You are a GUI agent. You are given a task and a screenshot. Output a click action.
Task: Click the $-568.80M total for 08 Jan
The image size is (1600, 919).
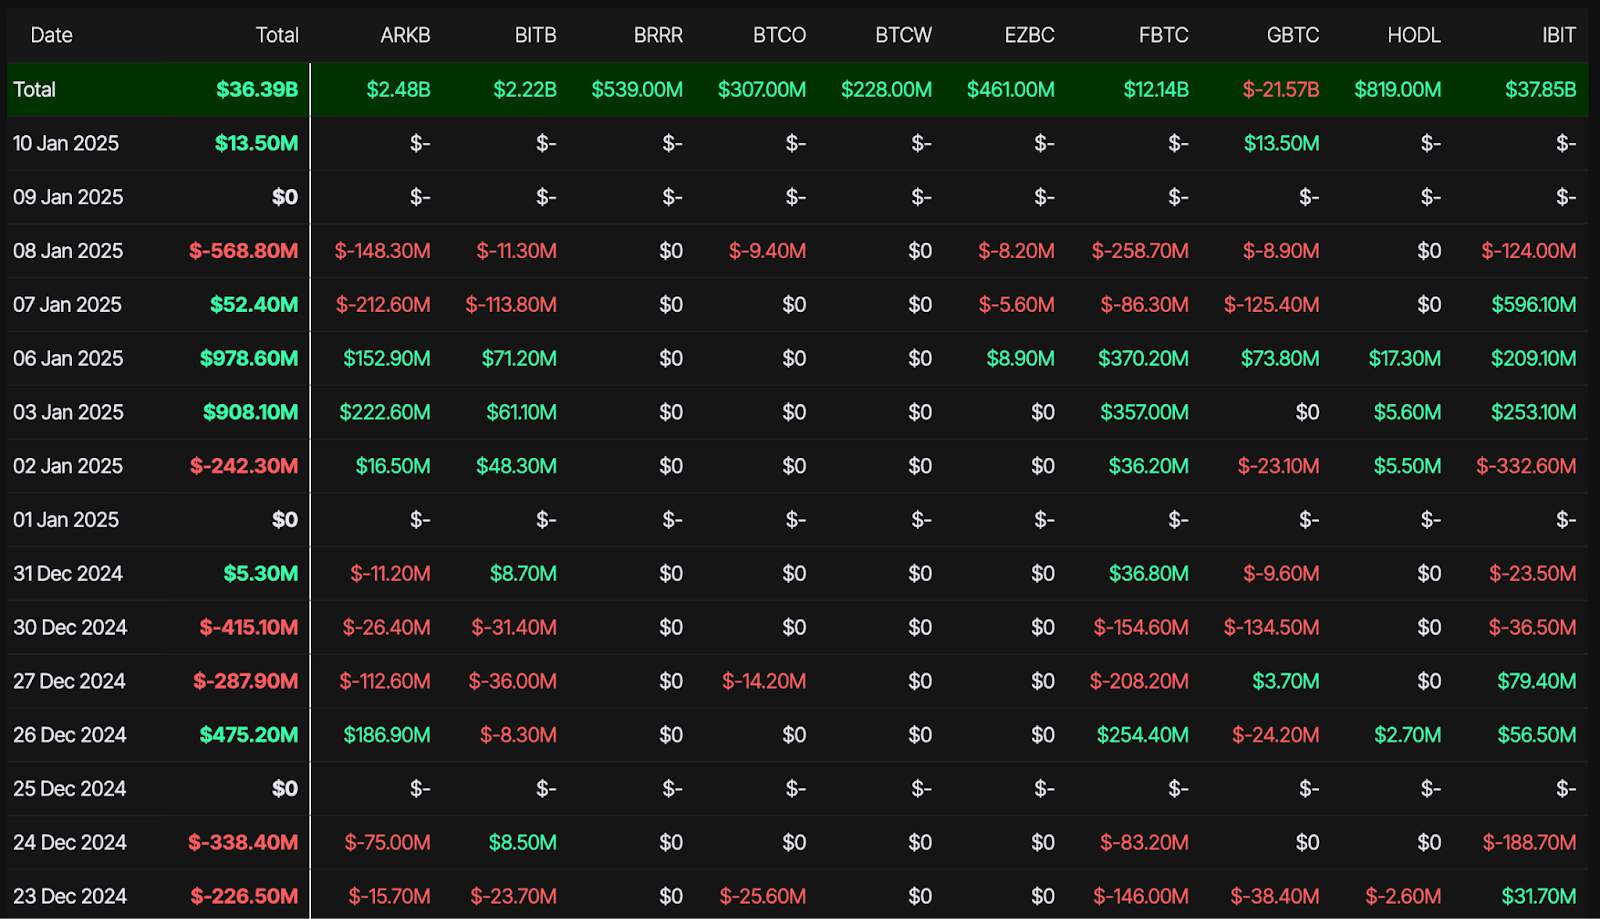pyautogui.click(x=243, y=251)
